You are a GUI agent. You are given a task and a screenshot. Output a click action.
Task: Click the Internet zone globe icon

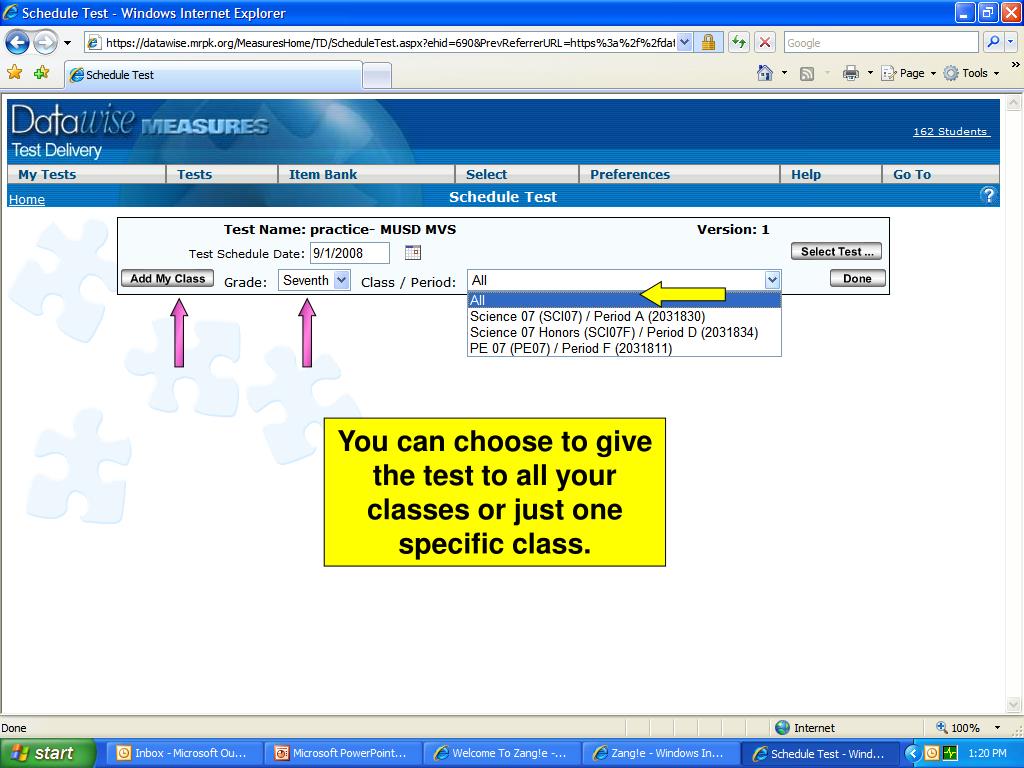pos(782,728)
